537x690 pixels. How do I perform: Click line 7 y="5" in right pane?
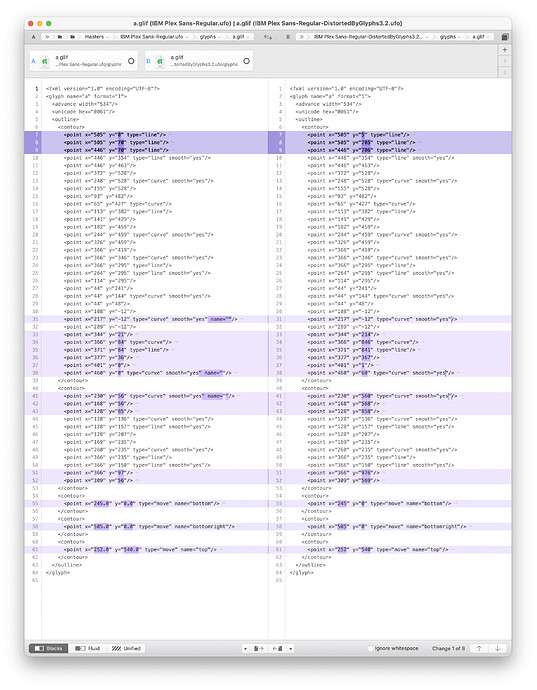click(363, 135)
